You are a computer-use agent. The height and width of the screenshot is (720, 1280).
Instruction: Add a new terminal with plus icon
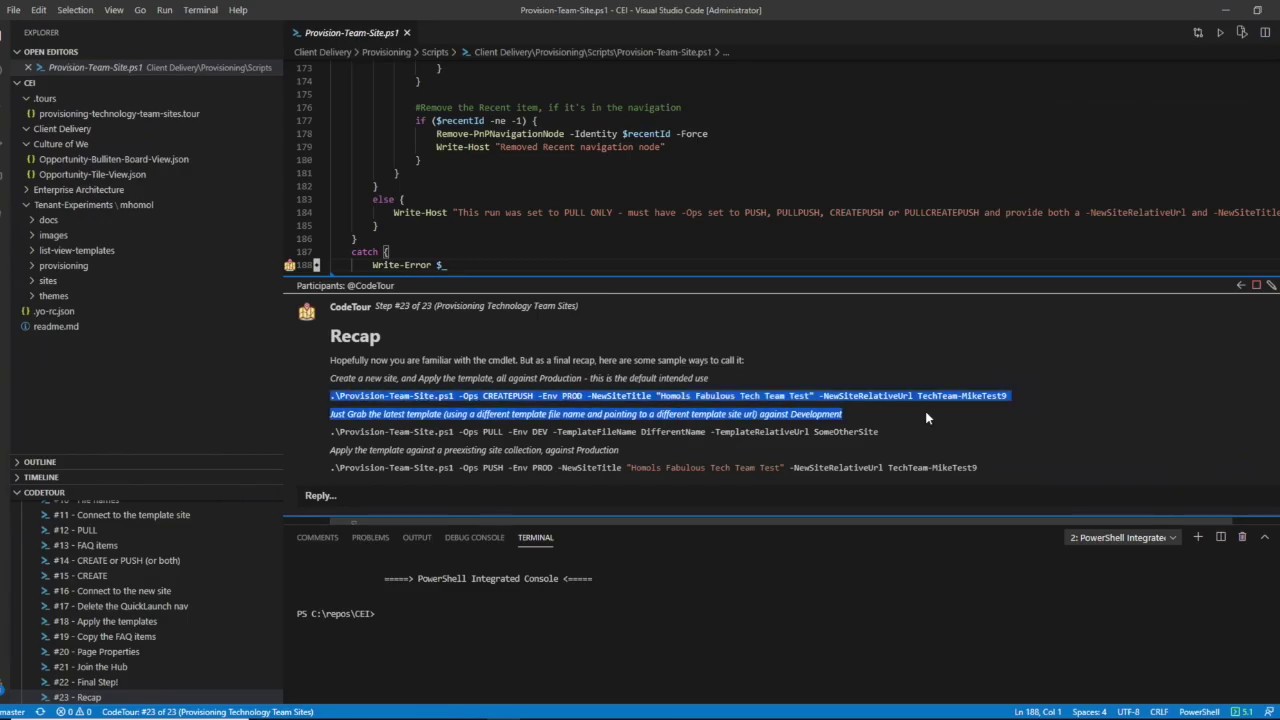pyautogui.click(x=1198, y=537)
